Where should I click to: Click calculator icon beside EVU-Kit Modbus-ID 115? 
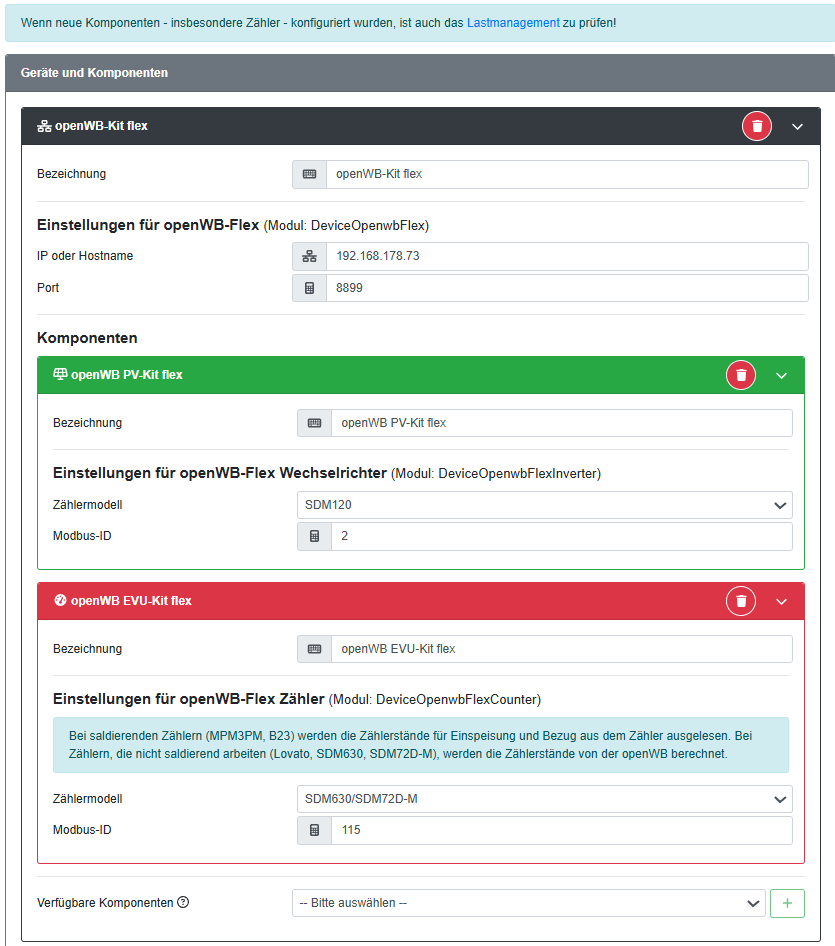(314, 830)
